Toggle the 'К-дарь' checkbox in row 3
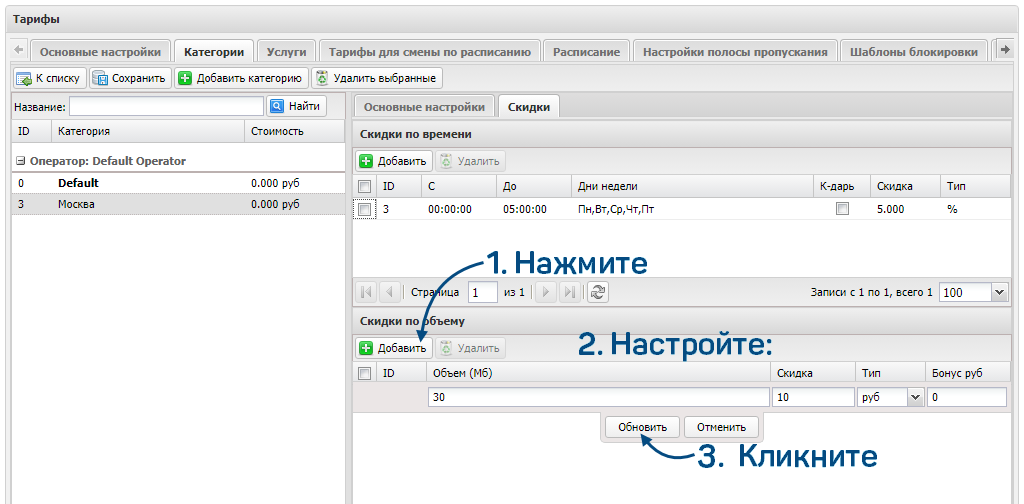 click(842, 210)
